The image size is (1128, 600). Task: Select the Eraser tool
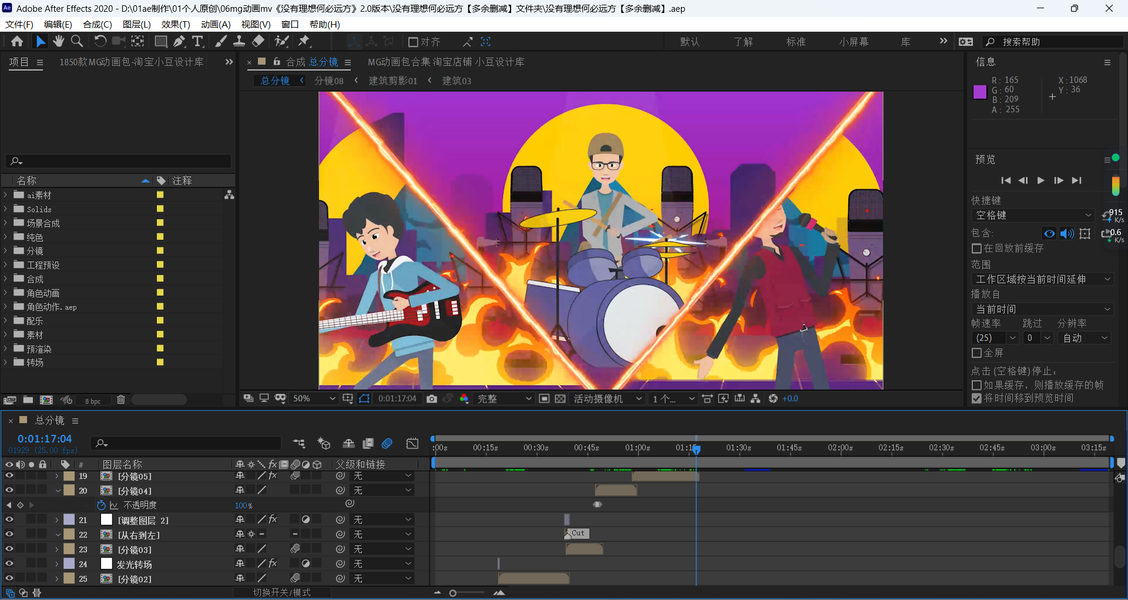pyautogui.click(x=258, y=42)
